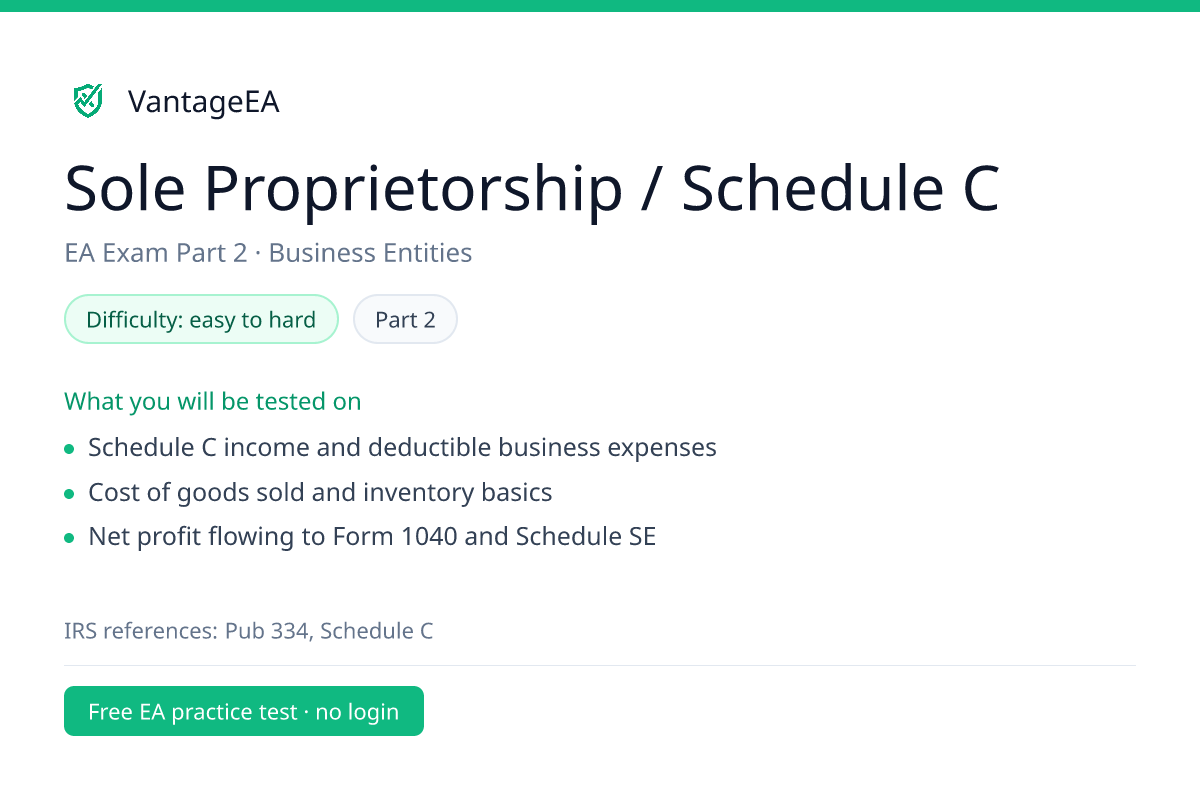Click the Schedule C reference in IRS line
This screenshot has width=1200, height=800.
(377, 631)
